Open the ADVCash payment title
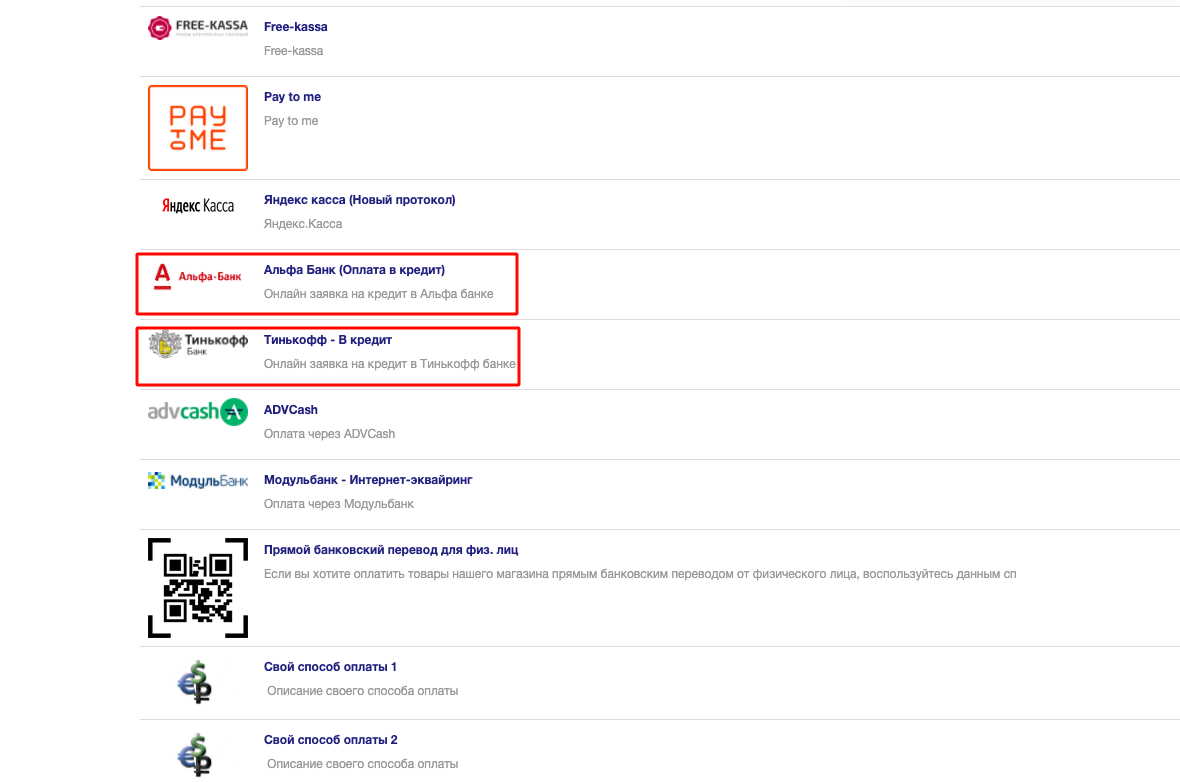Screen dimensions: 1180x782 click(291, 410)
